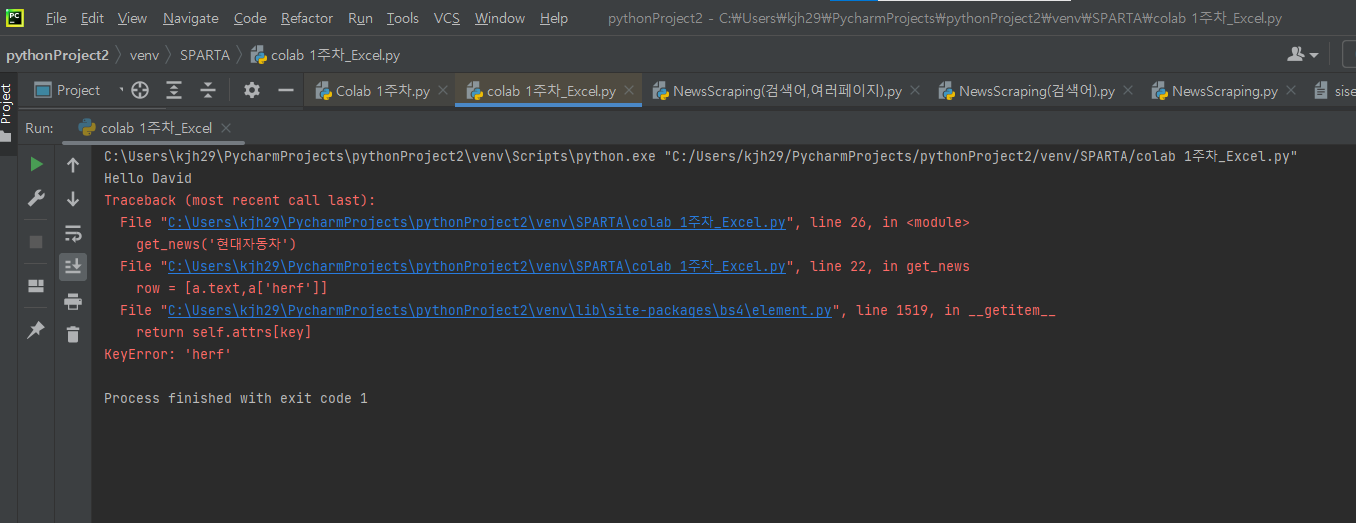Clear all console output with the trash icon
Screen dimensions: 1356x523
pyautogui.click(x=73, y=335)
